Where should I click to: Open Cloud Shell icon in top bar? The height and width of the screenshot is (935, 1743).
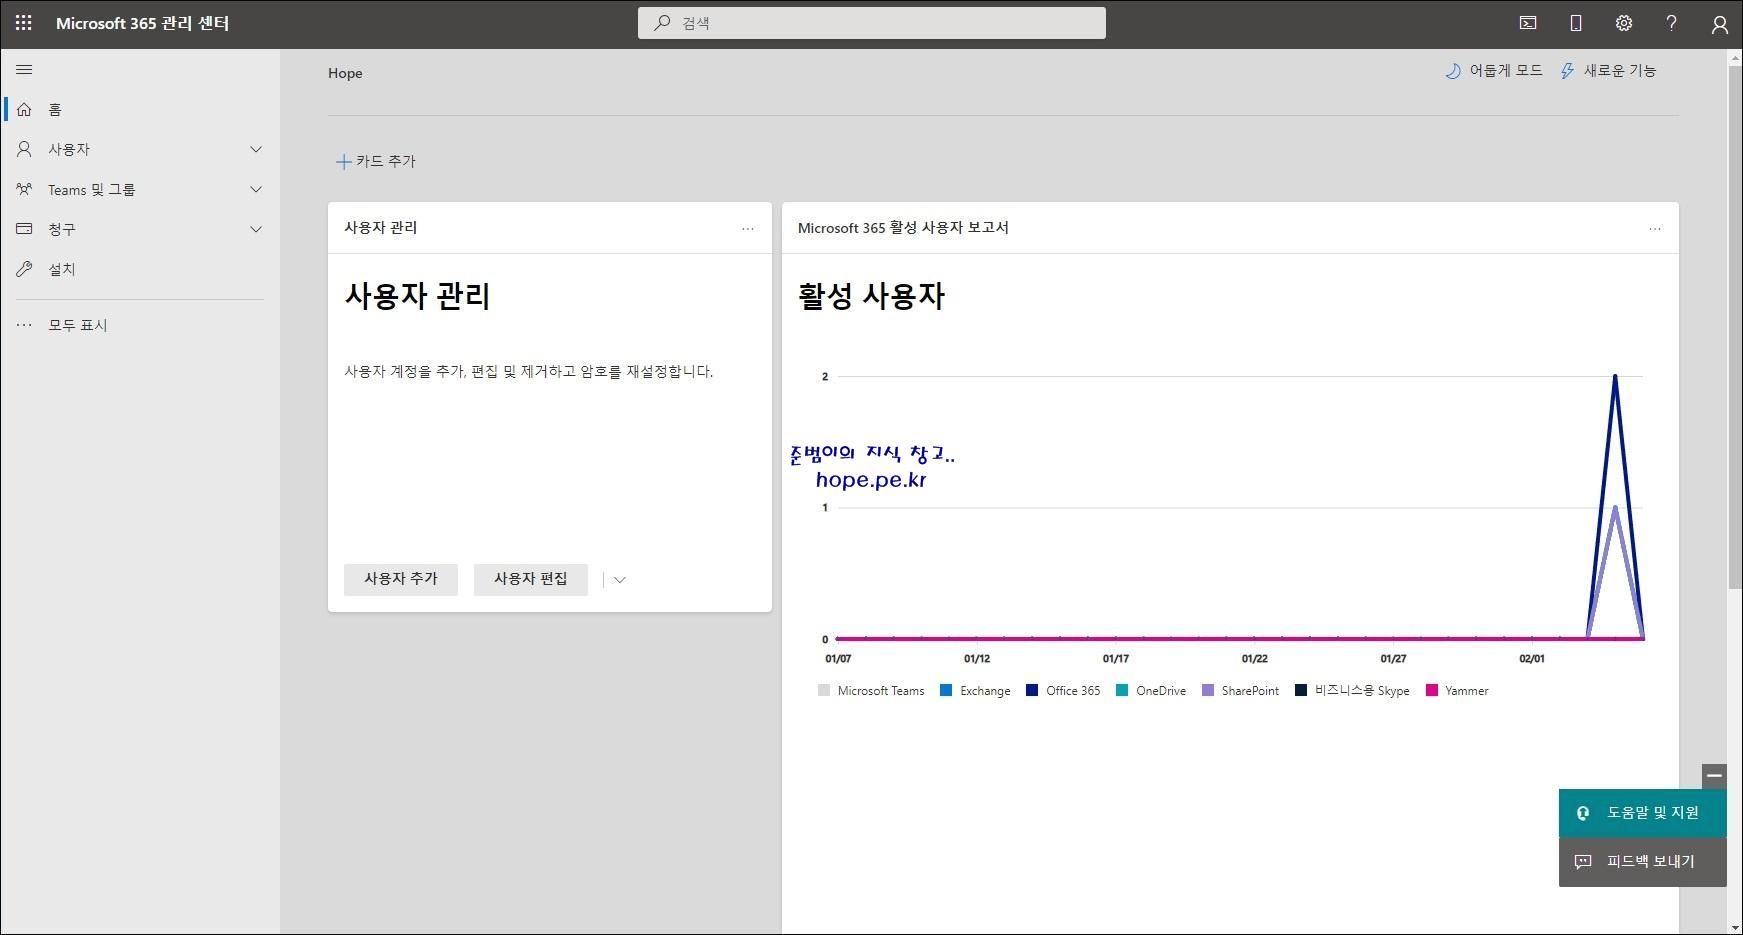pos(1528,23)
